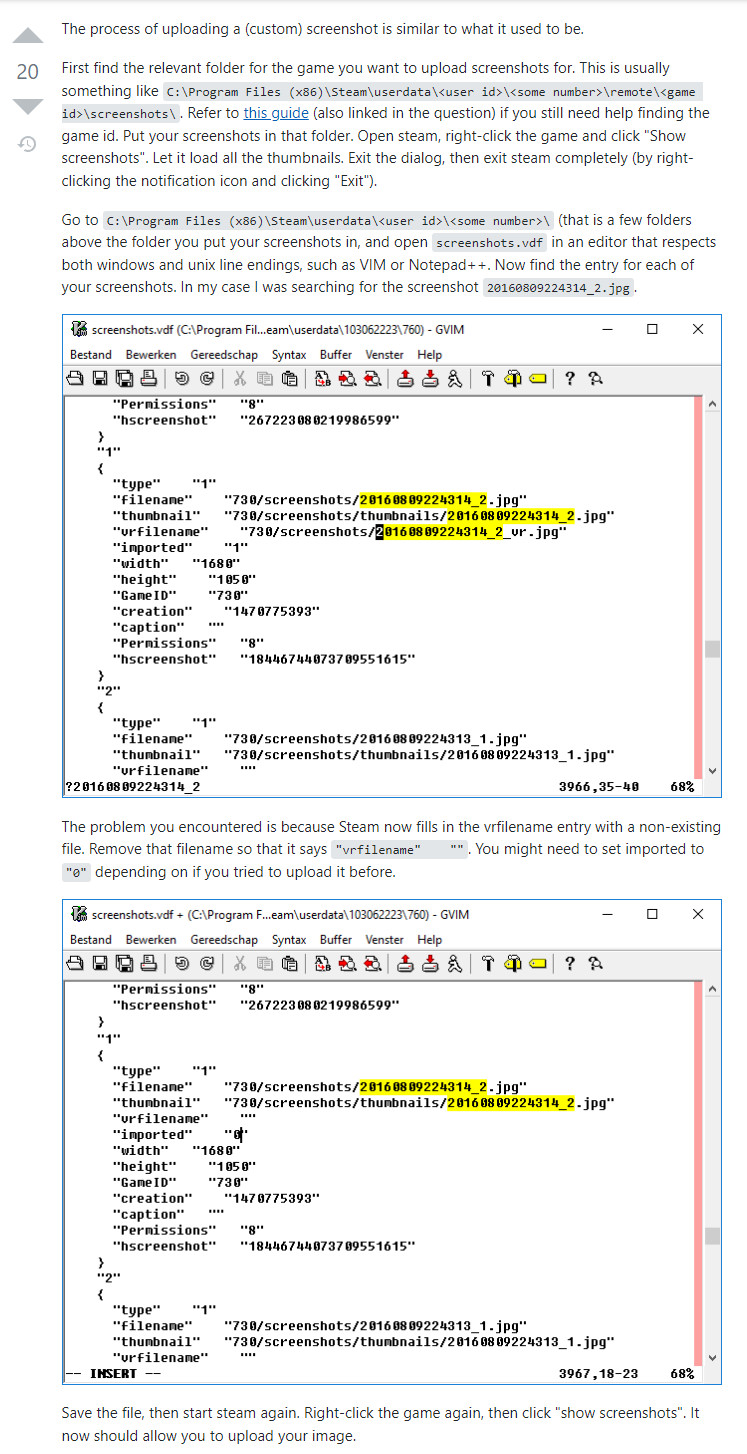
Task: Click Save All icon in first GVIM window
Action: point(124,378)
